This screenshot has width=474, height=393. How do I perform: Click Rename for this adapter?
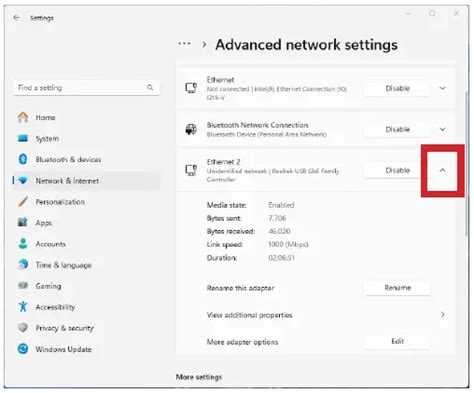(397, 288)
